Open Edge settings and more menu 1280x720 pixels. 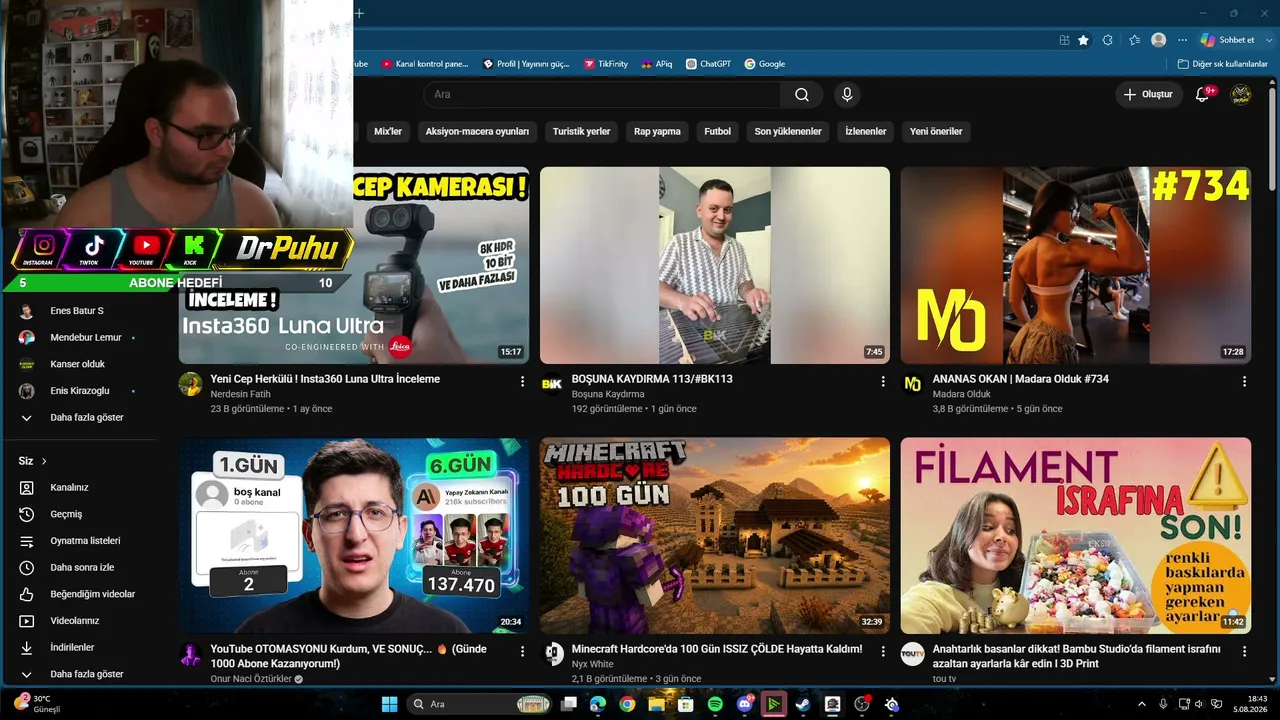point(1183,40)
